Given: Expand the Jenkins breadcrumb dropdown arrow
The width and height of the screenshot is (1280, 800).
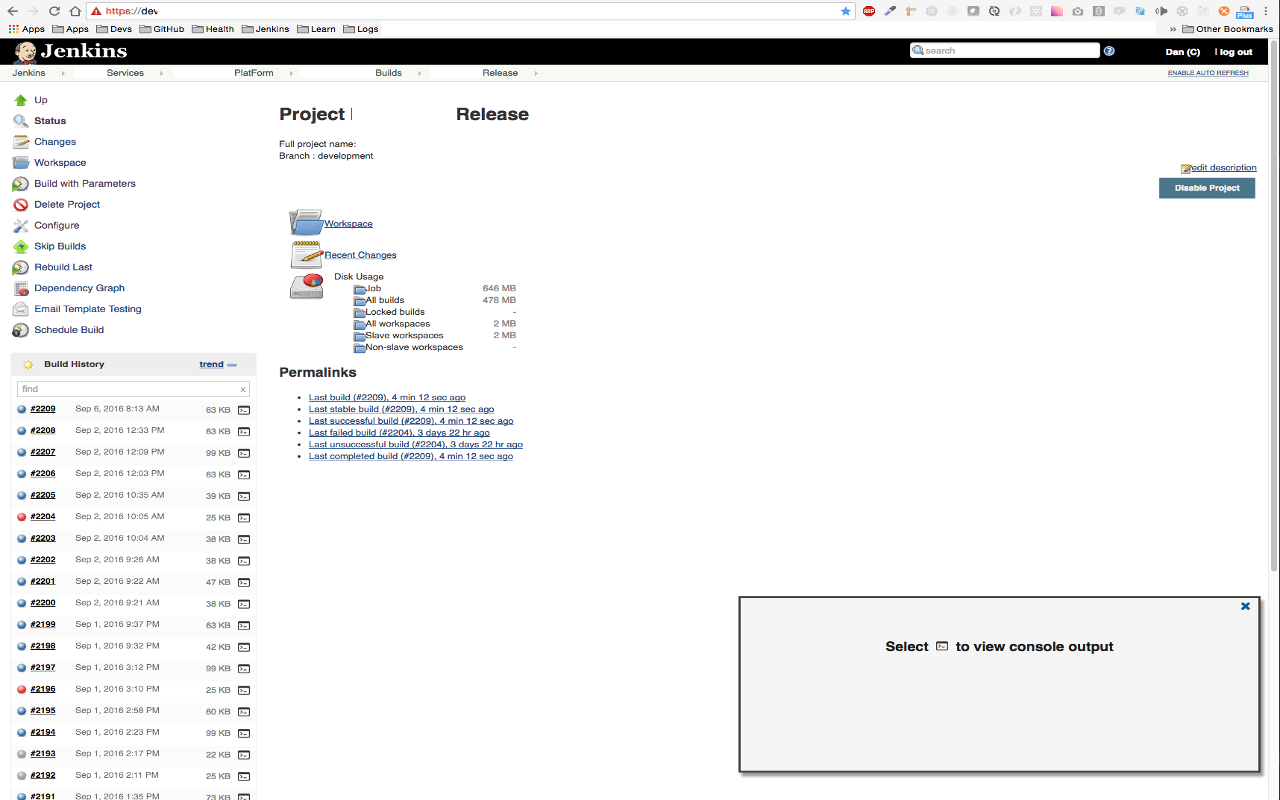Looking at the screenshot, I should (63, 73).
